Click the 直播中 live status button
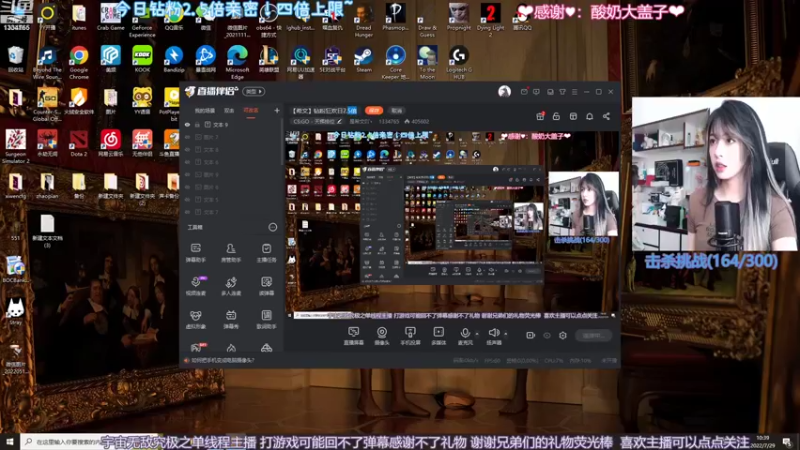 (594, 335)
